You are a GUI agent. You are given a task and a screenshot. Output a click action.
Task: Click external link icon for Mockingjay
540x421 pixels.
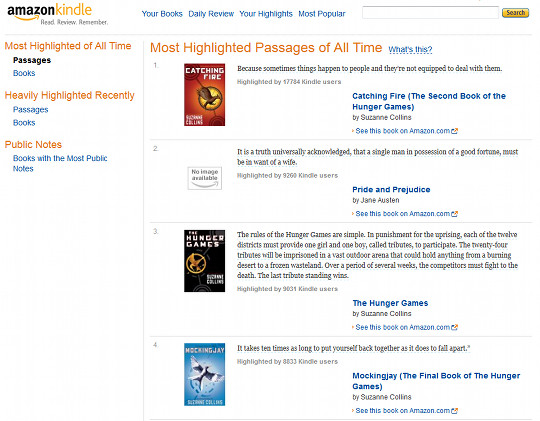click(455, 411)
